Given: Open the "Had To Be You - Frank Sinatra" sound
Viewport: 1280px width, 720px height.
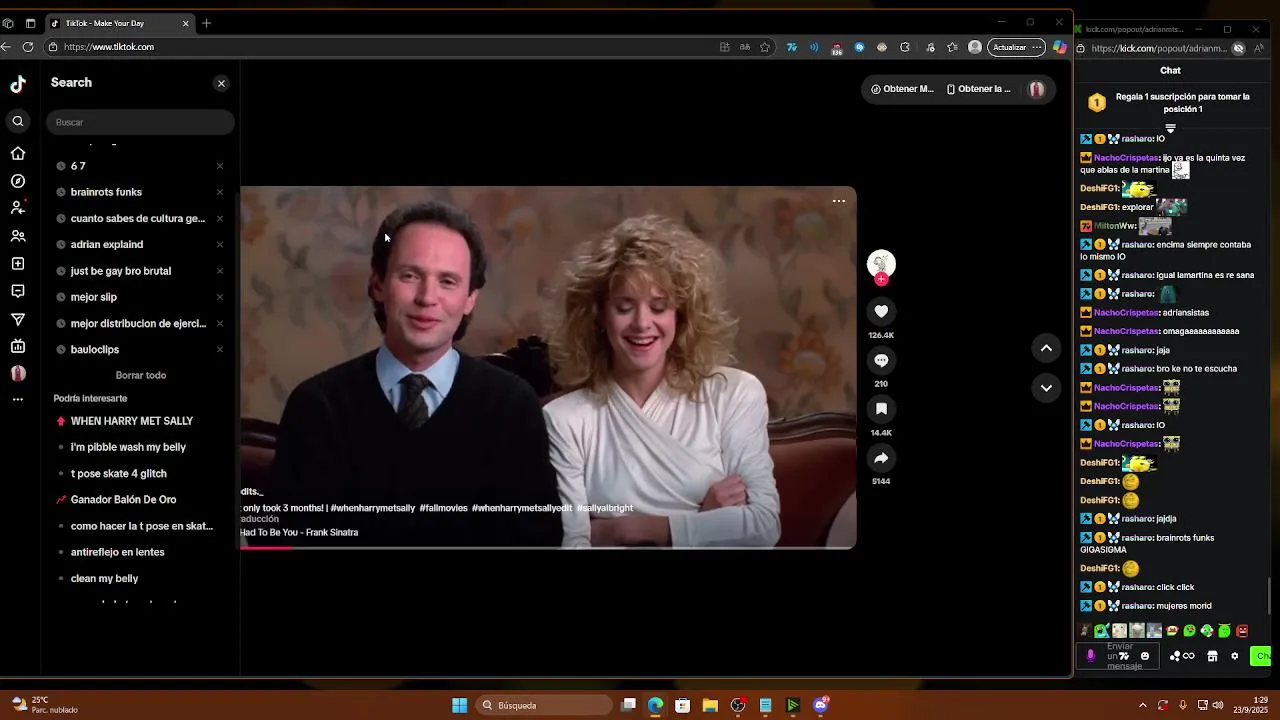Looking at the screenshot, I should (300, 533).
